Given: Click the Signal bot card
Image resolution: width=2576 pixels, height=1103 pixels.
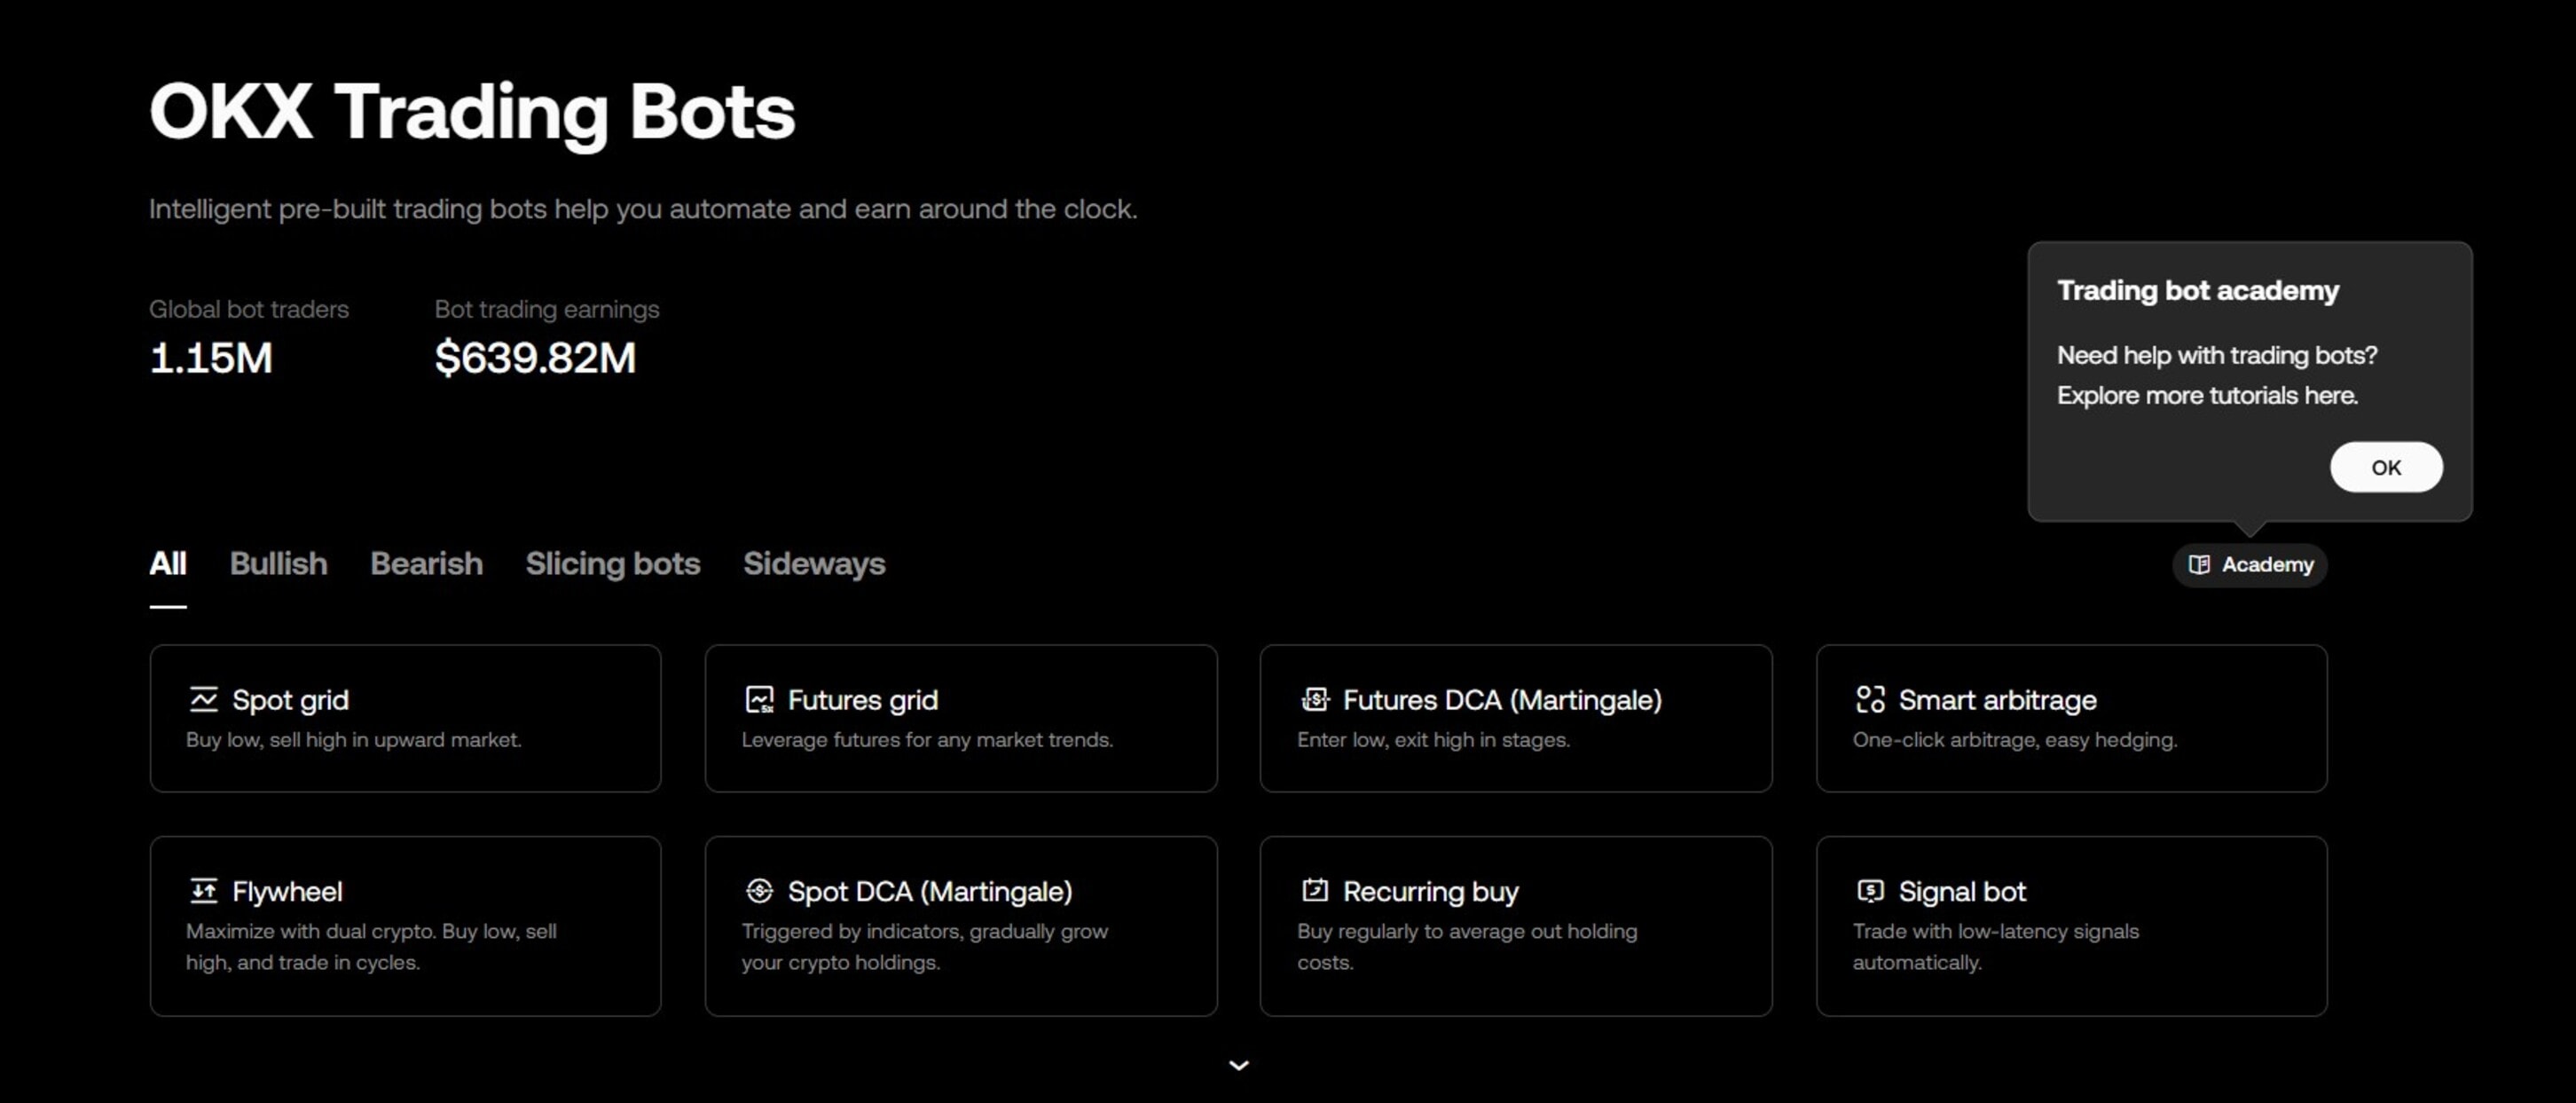Looking at the screenshot, I should tap(2071, 925).
